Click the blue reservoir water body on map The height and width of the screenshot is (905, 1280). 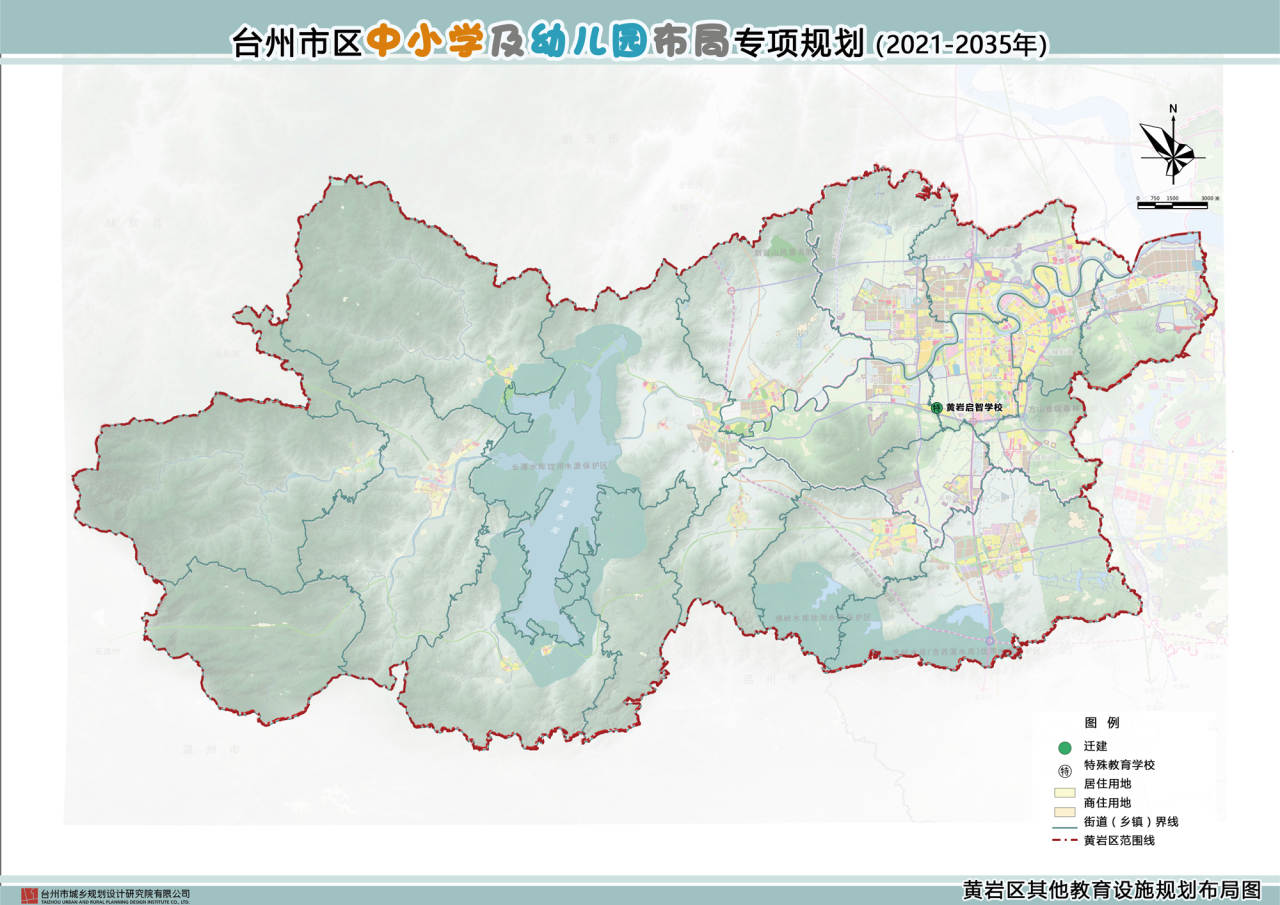pos(566,500)
